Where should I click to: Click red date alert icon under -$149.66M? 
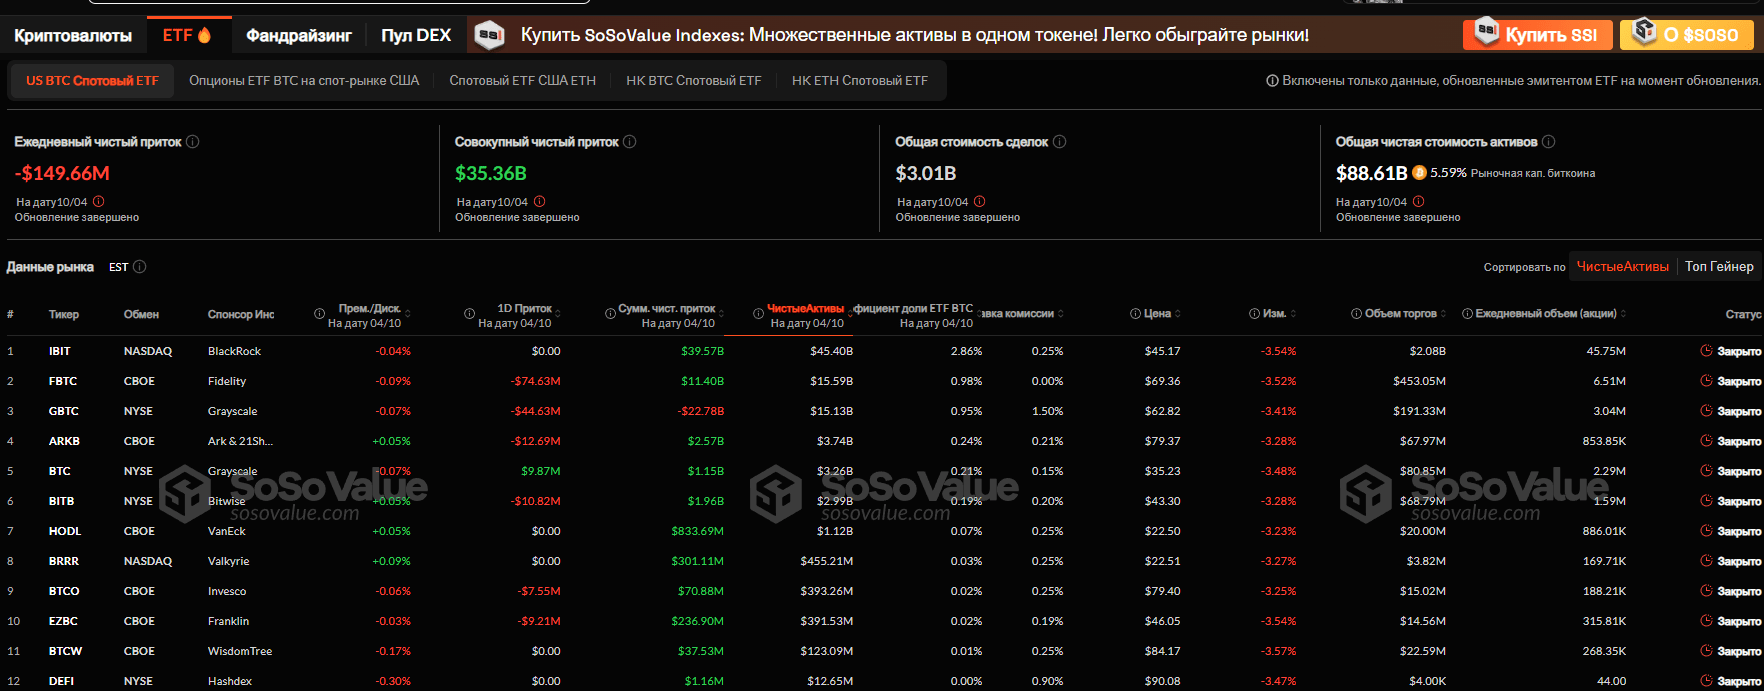coord(99,202)
